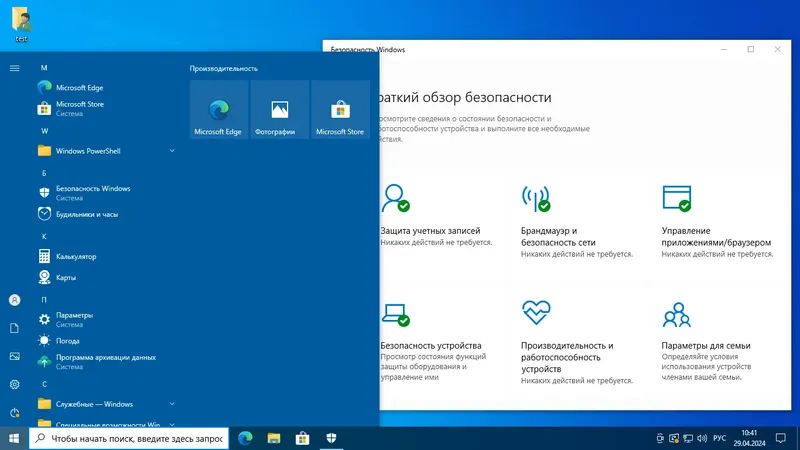800x450 pixels.
Task: Open Device performance and health heart icon
Action: click(x=536, y=312)
